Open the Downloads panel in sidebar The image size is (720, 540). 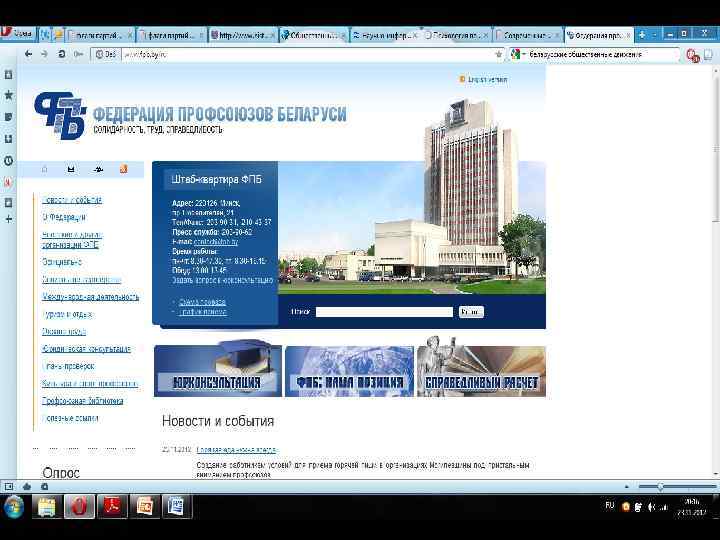(x=8, y=139)
